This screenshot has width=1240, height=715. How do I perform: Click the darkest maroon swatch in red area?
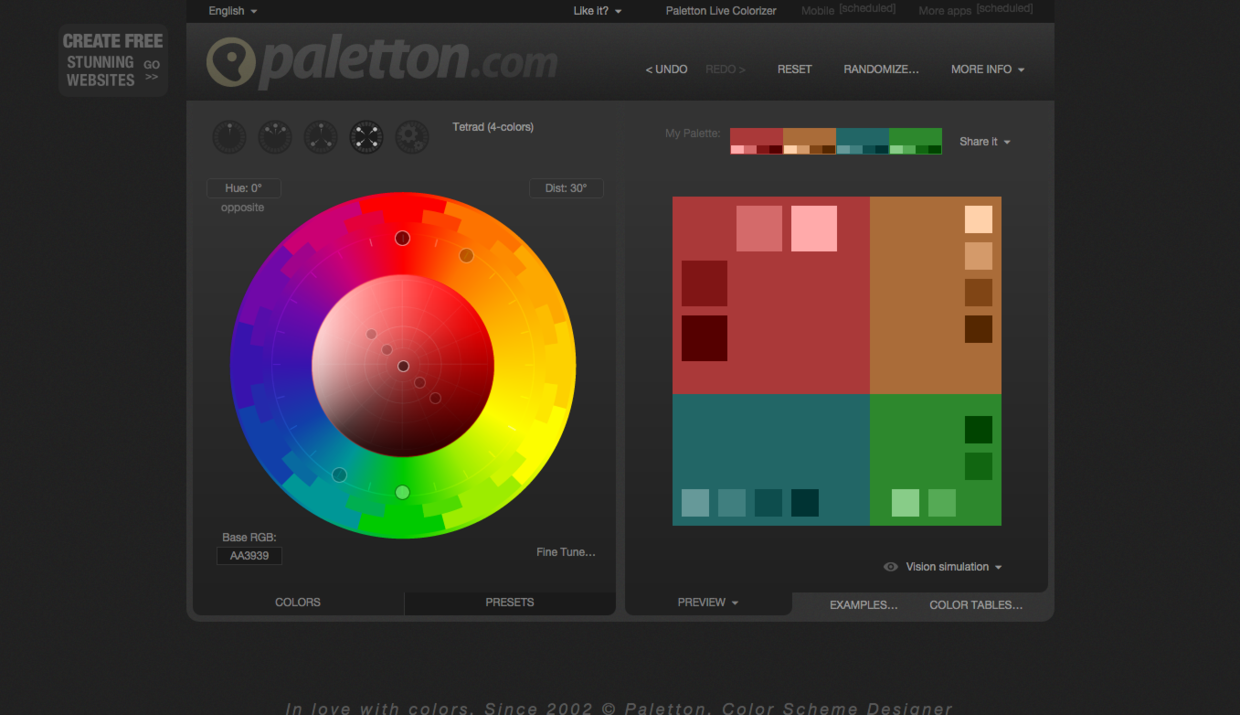[x=704, y=338]
